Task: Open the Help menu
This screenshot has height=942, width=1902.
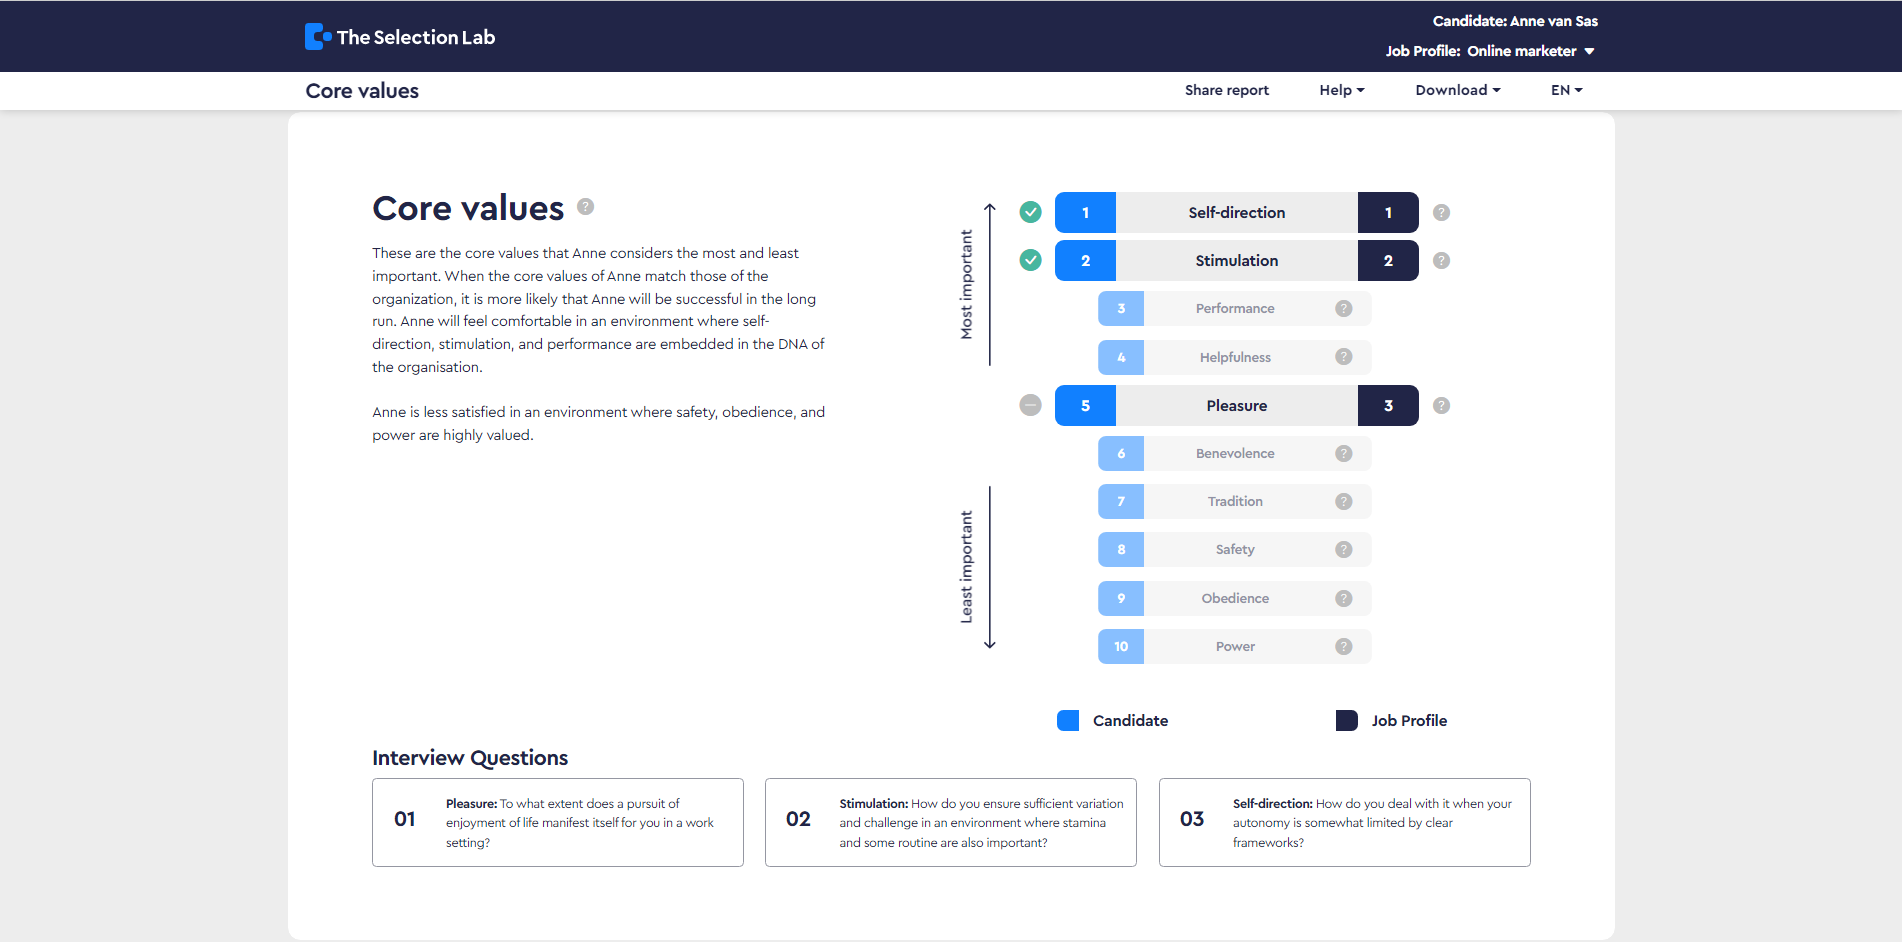Action: [1340, 90]
